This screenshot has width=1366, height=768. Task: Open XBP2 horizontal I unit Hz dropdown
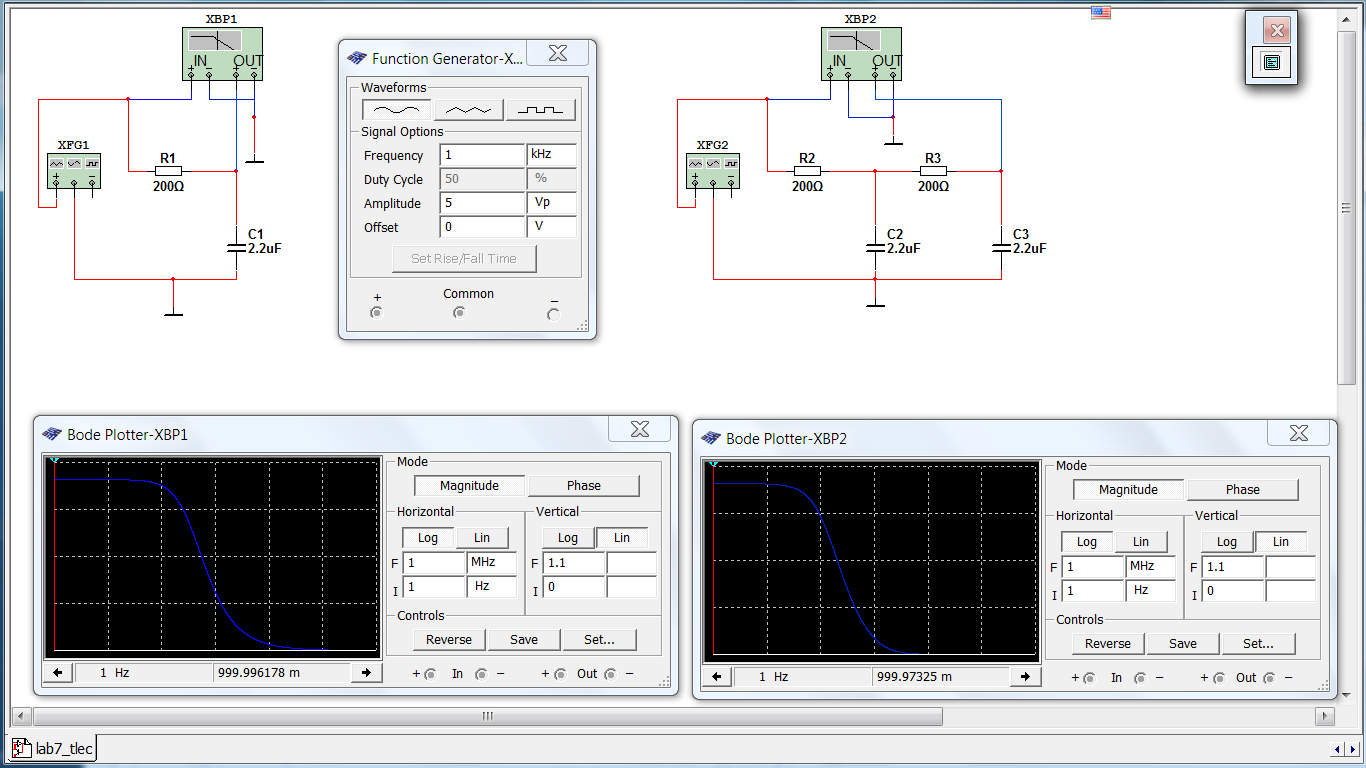point(1151,591)
